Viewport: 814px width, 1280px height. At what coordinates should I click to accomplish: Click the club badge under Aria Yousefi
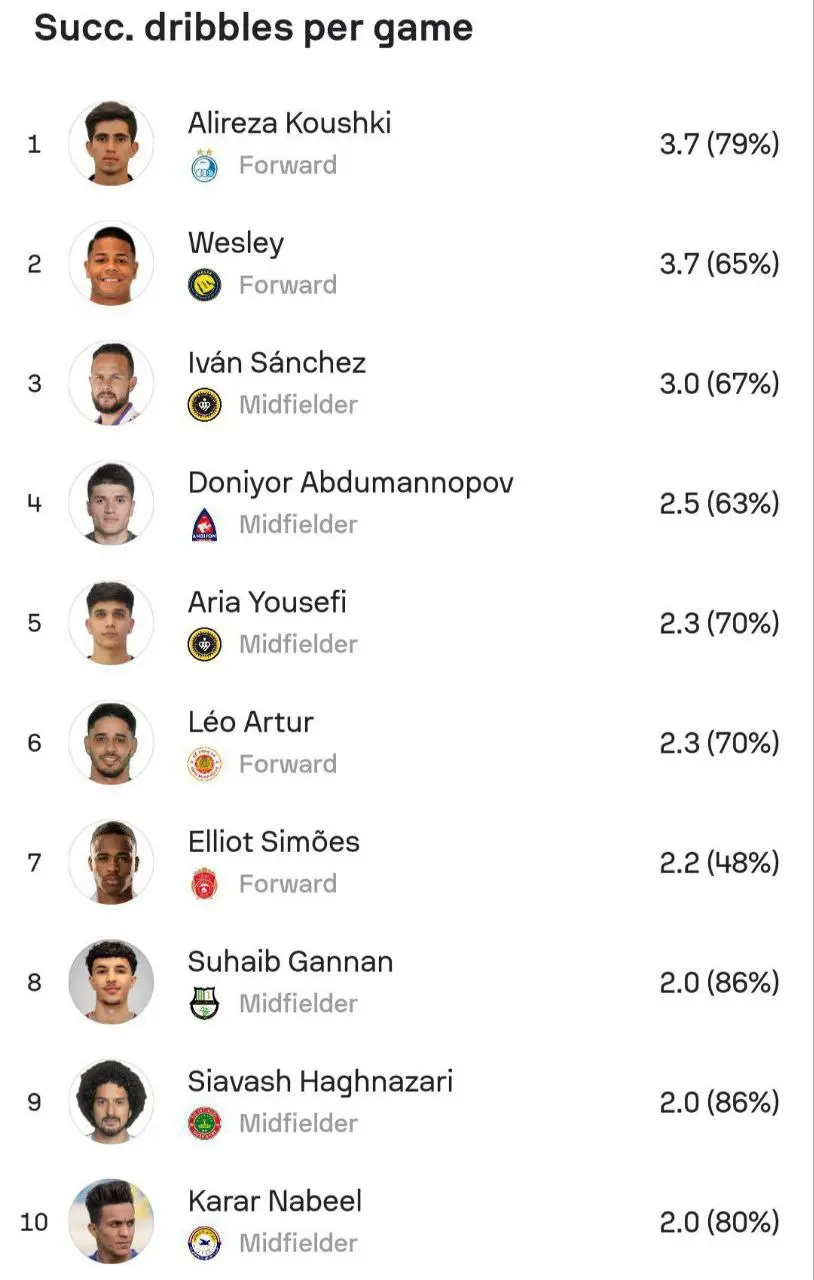pos(204,644)
